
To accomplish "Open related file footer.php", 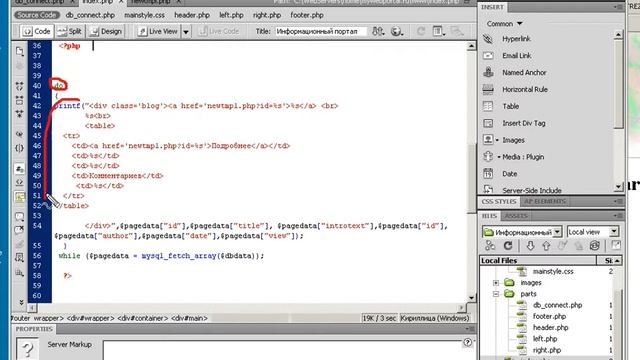I will 307,15.
